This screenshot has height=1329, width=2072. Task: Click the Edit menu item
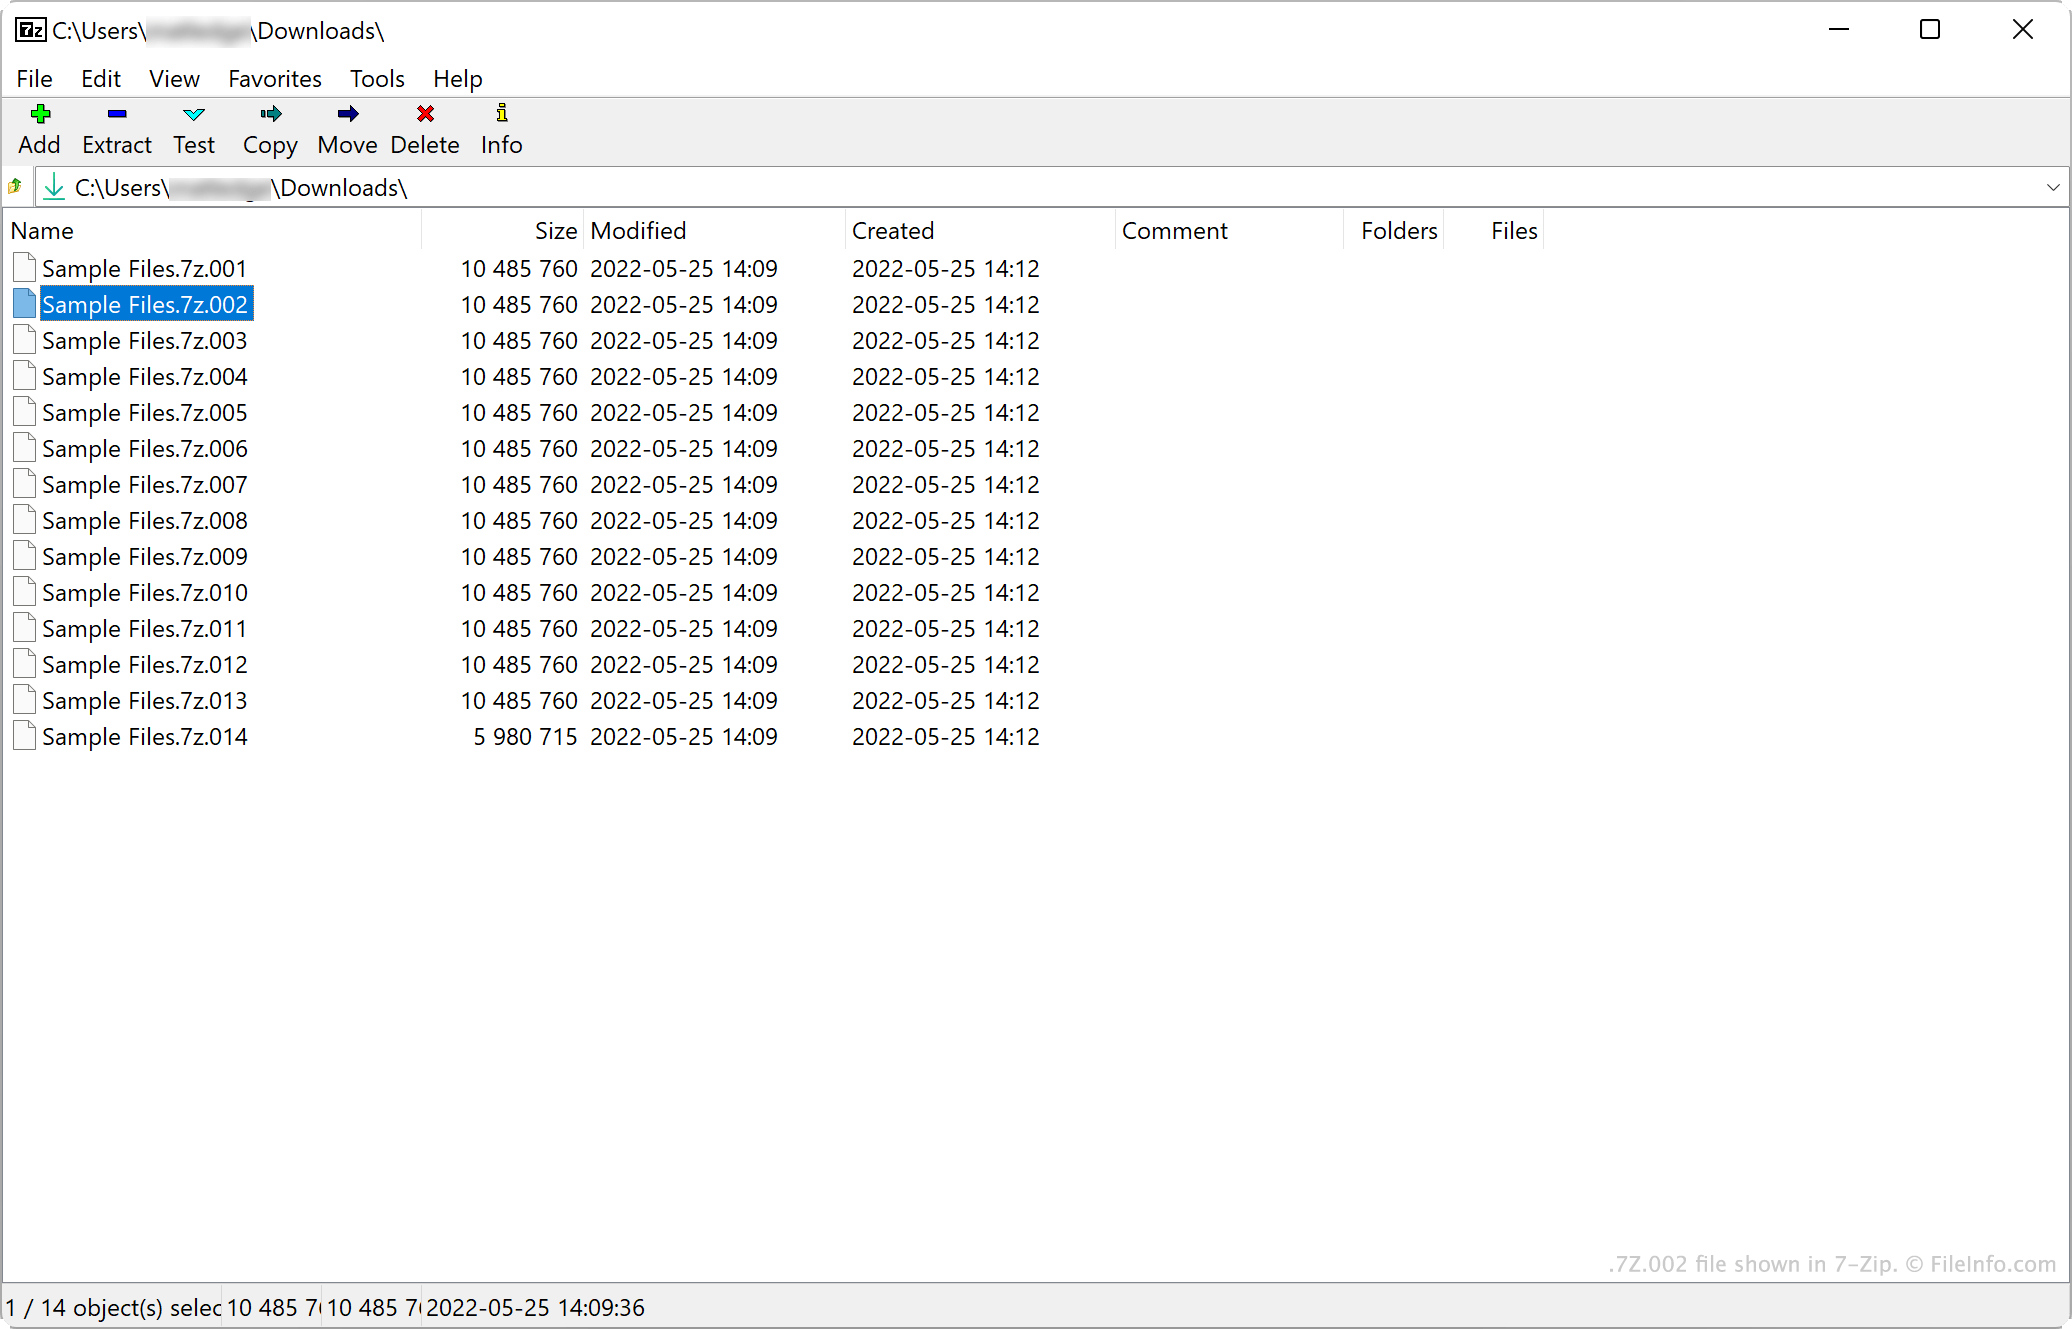click(100, 79)
